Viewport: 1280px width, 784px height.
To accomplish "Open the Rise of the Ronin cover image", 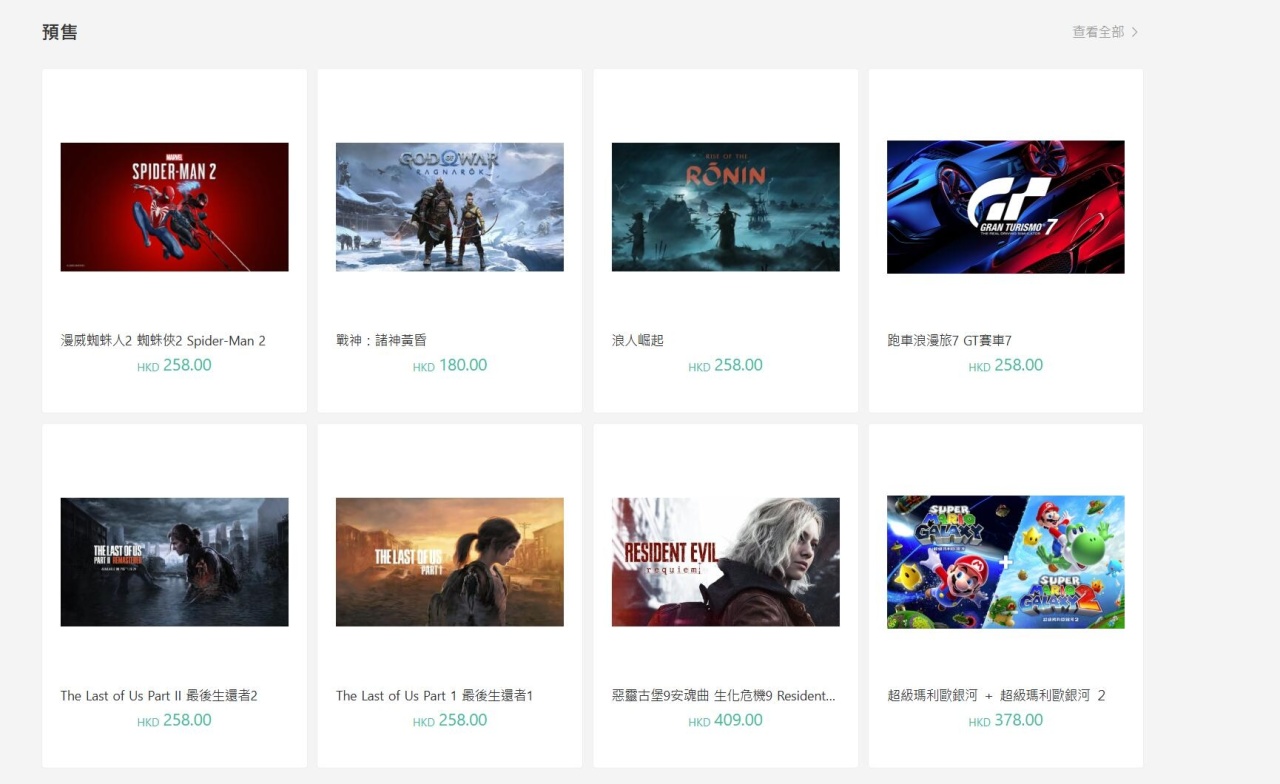I will click(x=725, y=207).
